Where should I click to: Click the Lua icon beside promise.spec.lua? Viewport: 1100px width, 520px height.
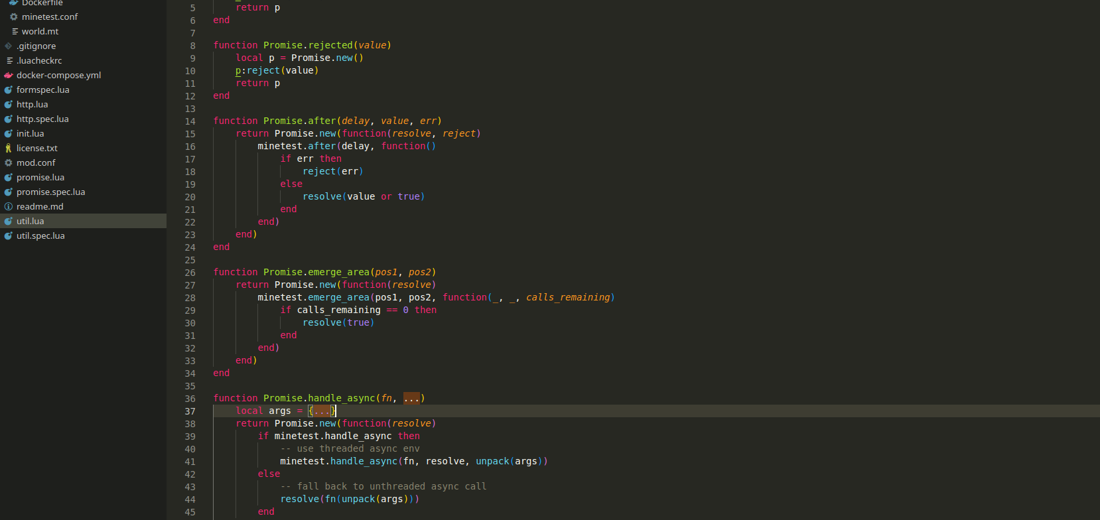9,192
